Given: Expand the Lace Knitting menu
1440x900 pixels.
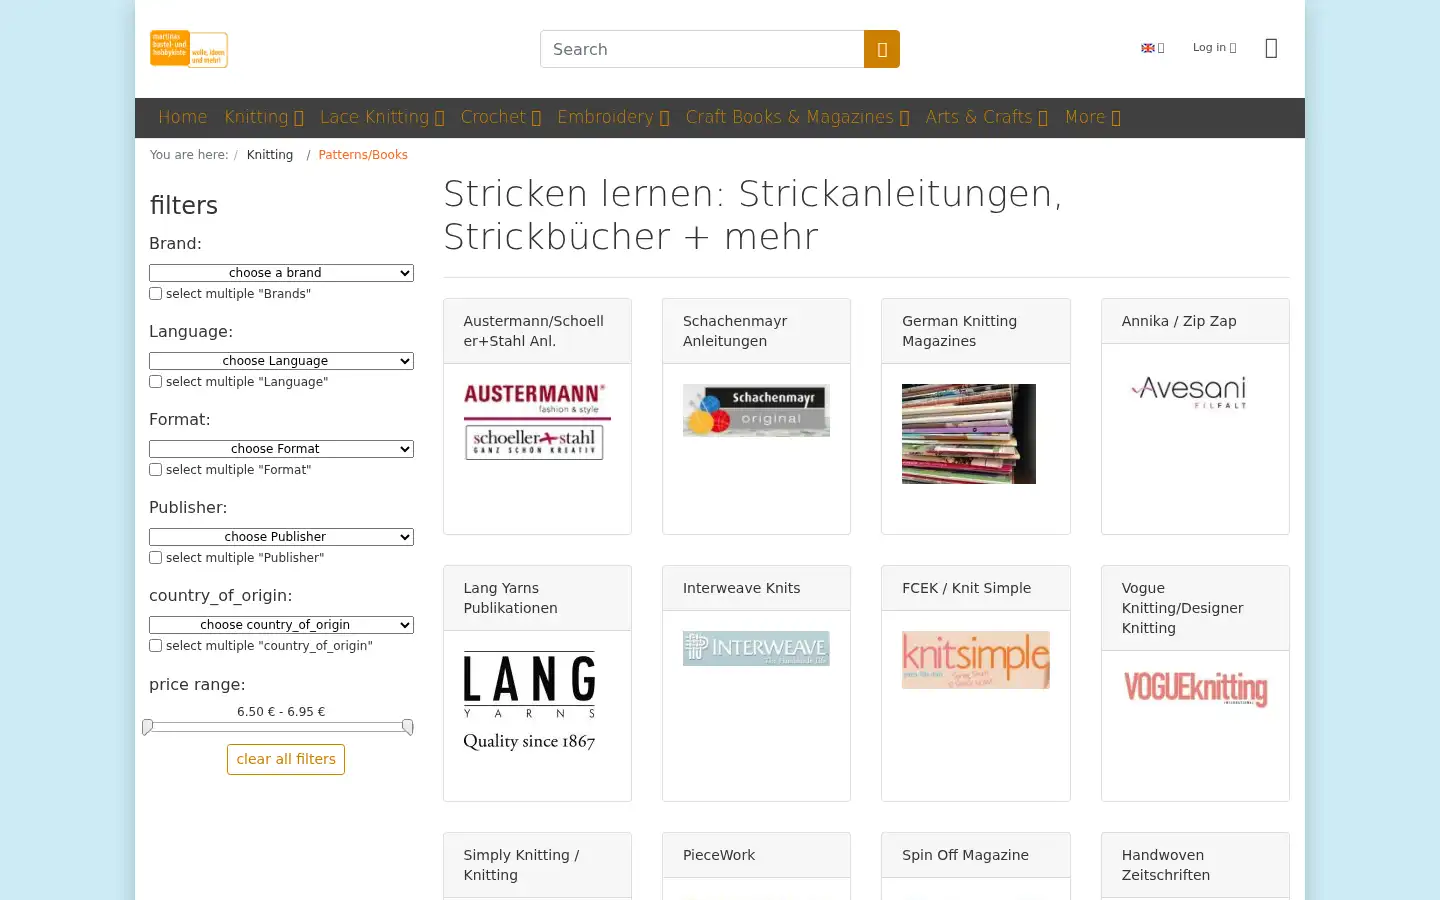Looking at the screenshot, I should point(382,117).
